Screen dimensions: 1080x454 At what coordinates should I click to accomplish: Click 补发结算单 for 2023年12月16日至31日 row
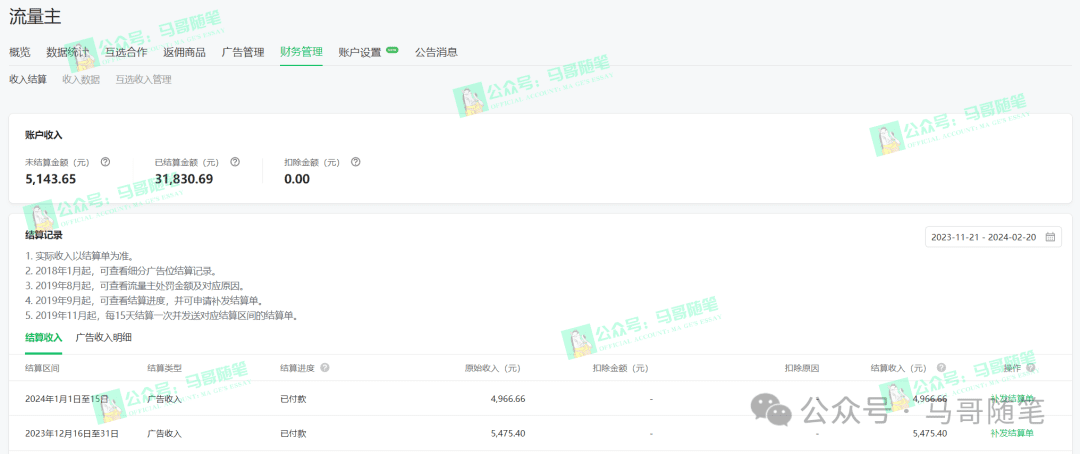click(x=1012, y=433)
